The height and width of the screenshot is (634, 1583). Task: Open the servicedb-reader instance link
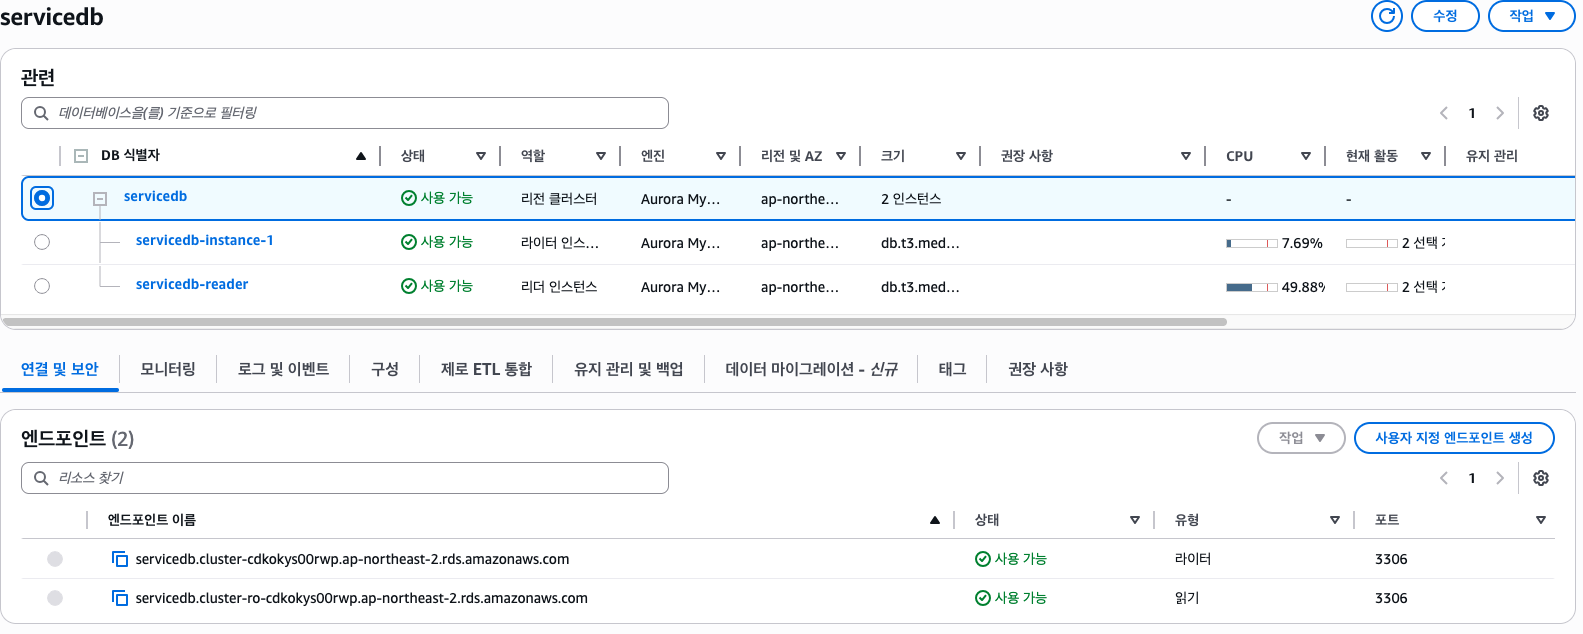[192, 284]
